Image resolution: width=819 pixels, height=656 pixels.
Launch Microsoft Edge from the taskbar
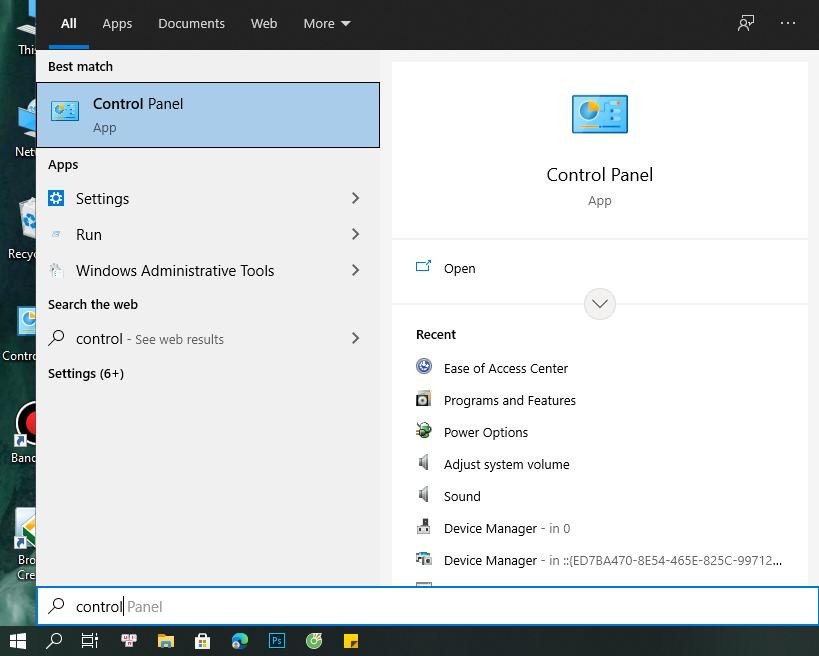click(x=240, y=641)
